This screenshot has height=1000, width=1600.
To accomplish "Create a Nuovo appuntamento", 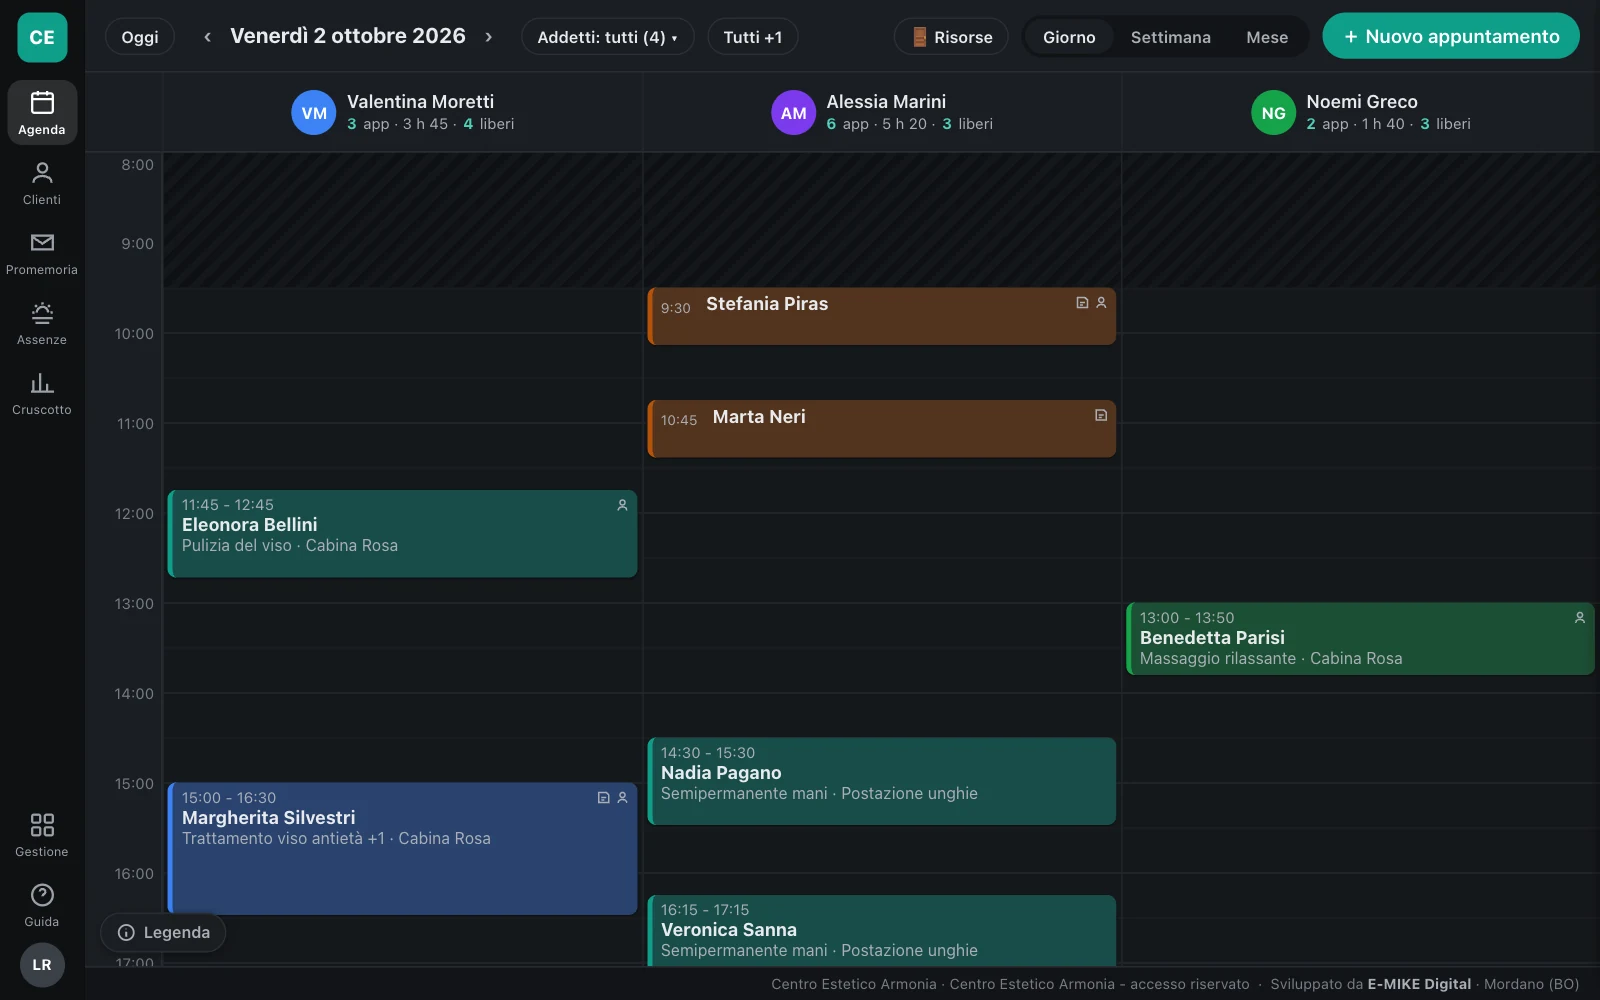I will [1451, 36].
